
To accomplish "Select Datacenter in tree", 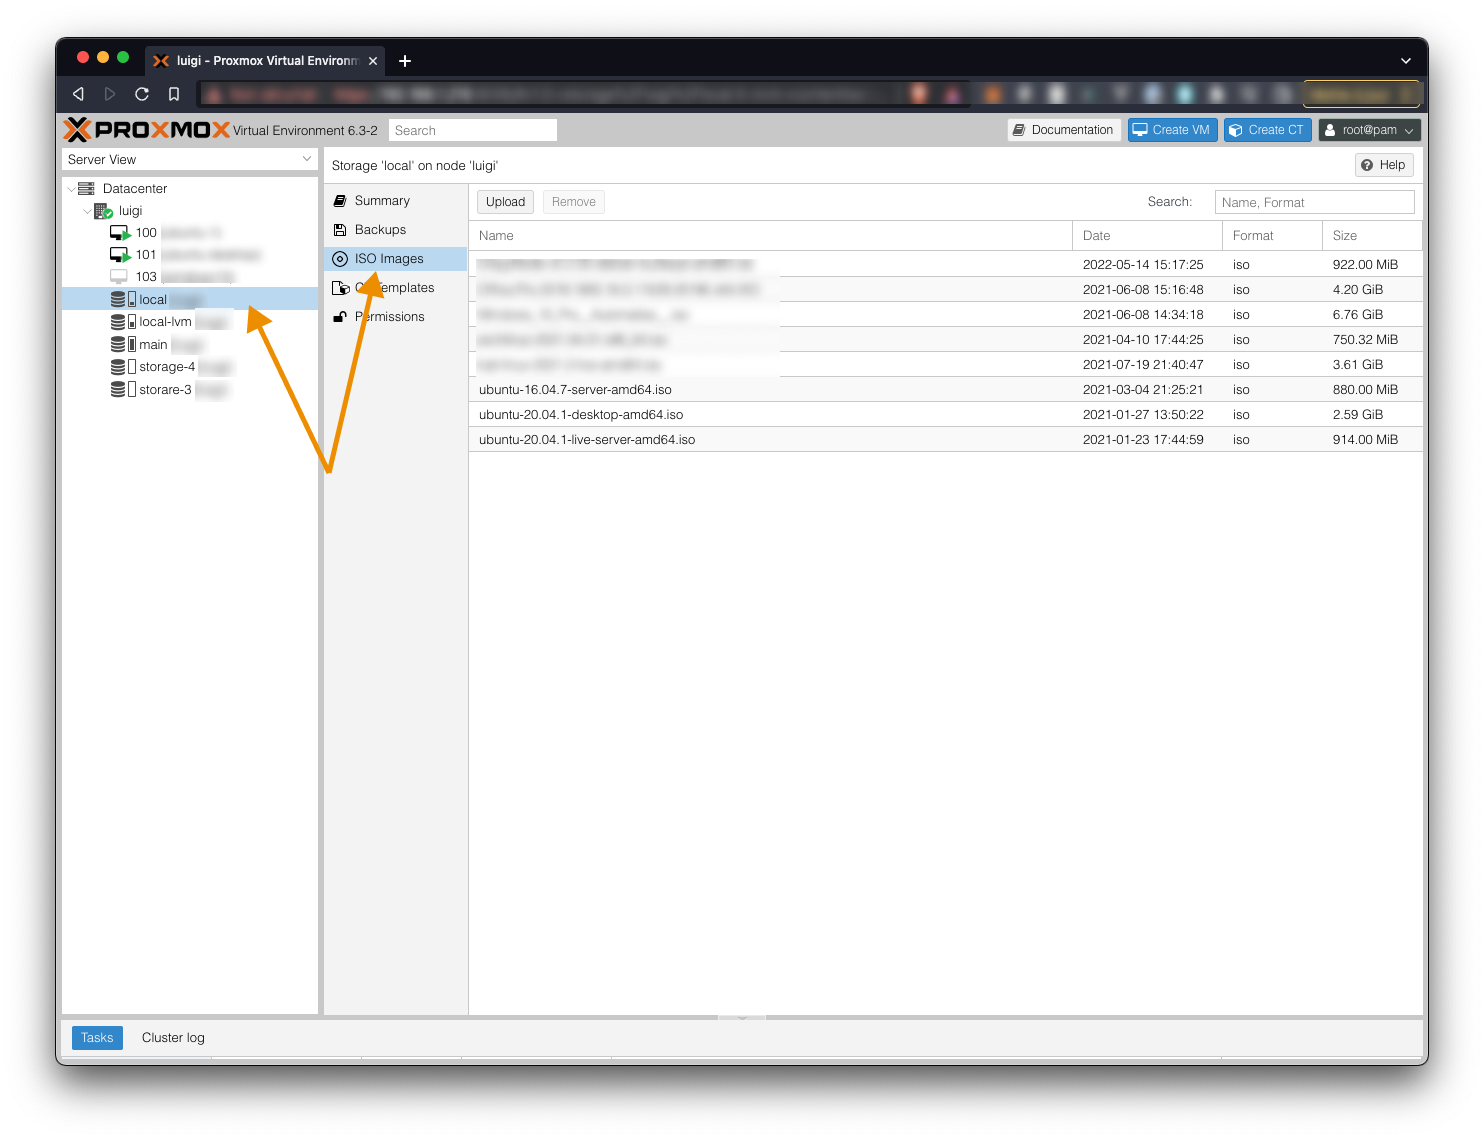I will [189, 189].
